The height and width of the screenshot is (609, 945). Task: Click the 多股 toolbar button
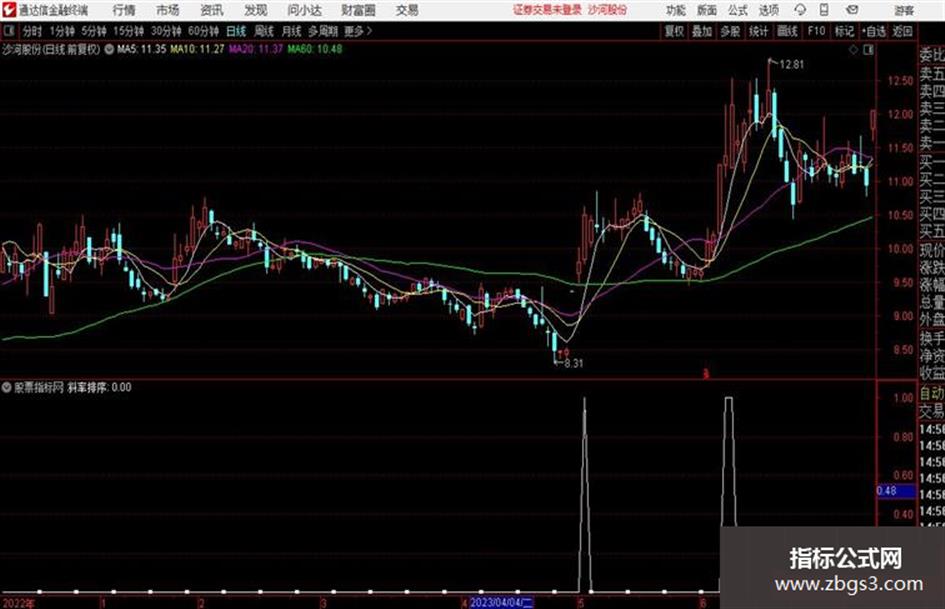[x=730, y=31]
